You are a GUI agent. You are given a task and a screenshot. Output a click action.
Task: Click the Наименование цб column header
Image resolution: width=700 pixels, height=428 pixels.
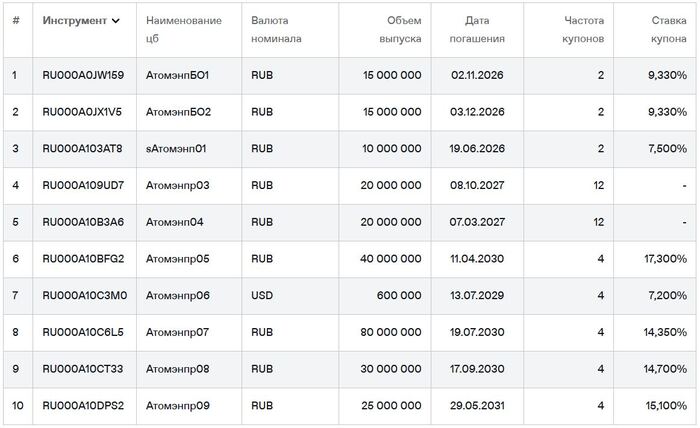point(177,29)
